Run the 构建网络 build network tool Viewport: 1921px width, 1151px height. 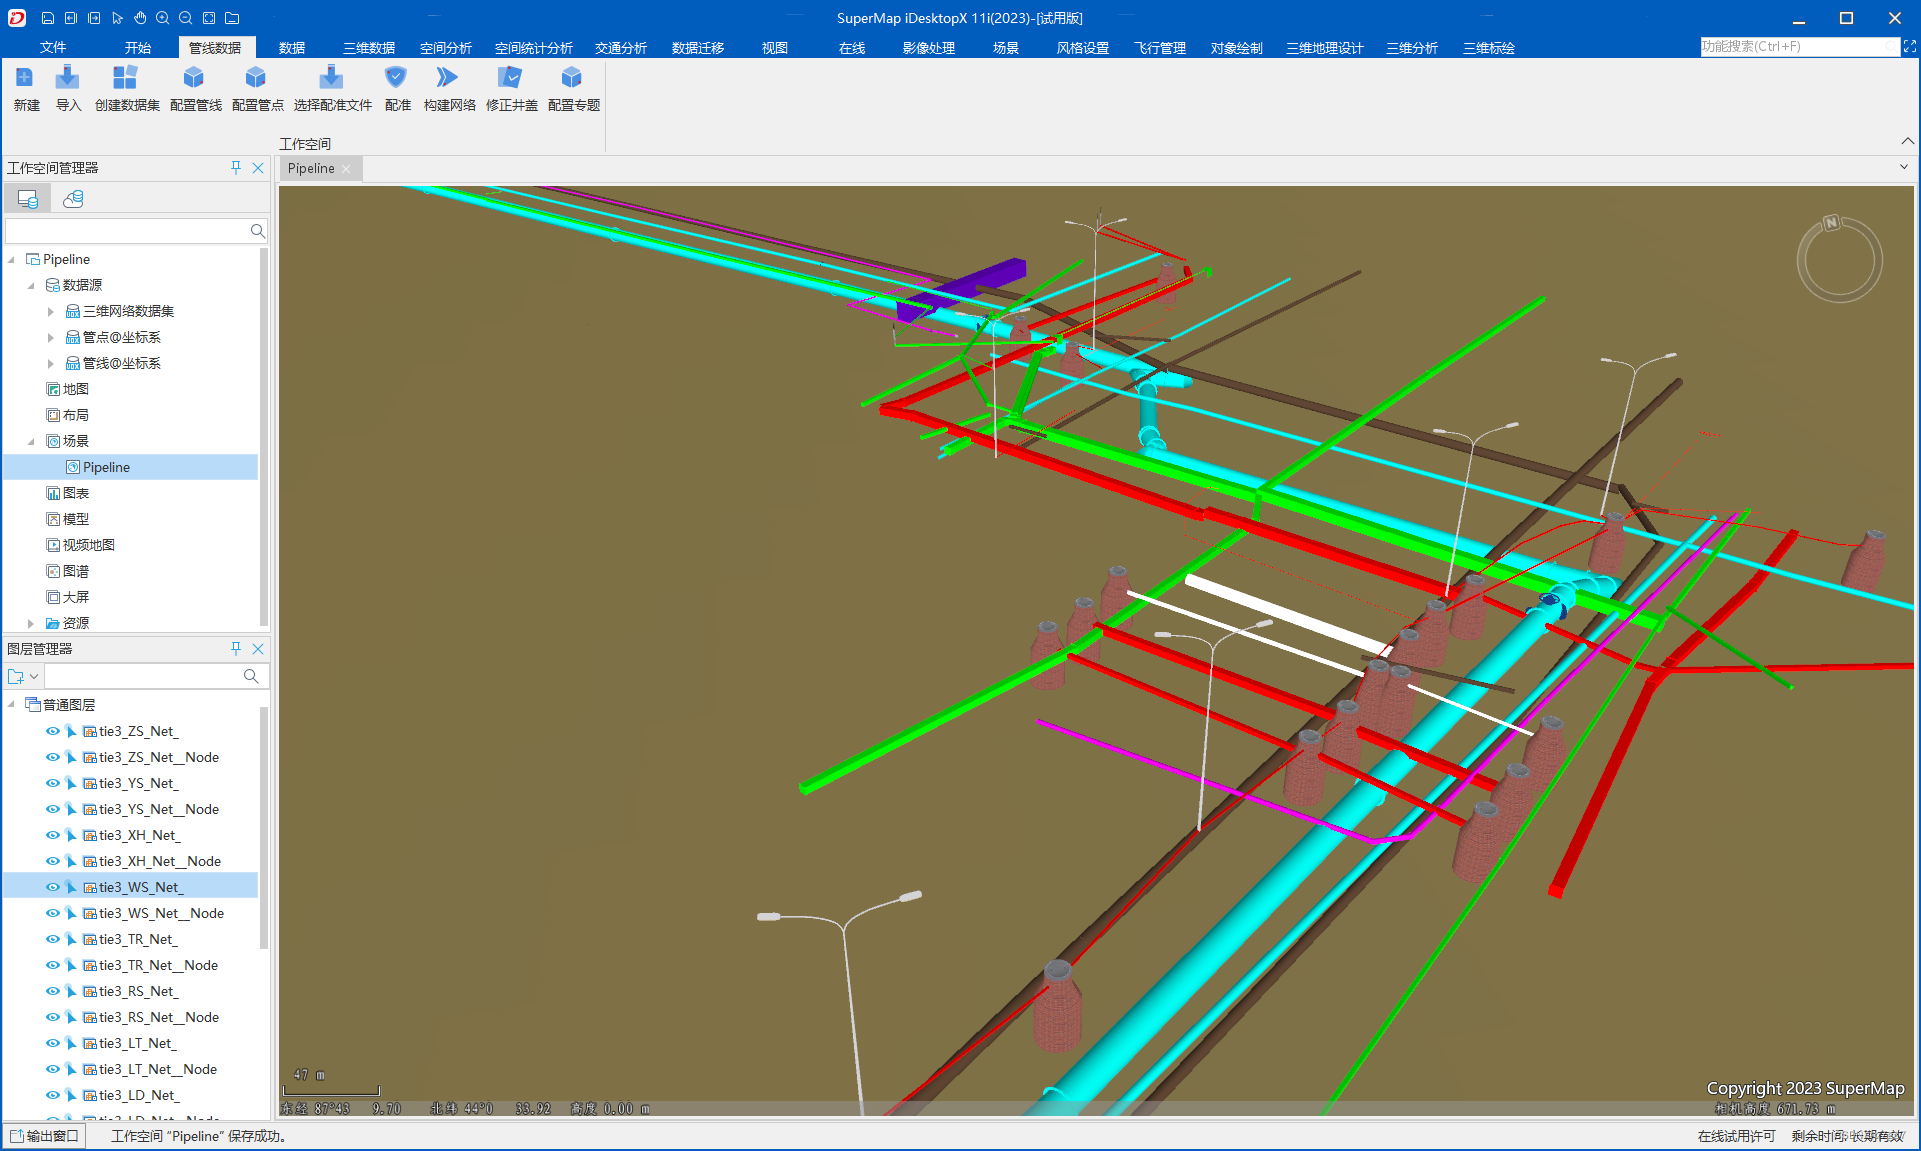pos(449,88)
